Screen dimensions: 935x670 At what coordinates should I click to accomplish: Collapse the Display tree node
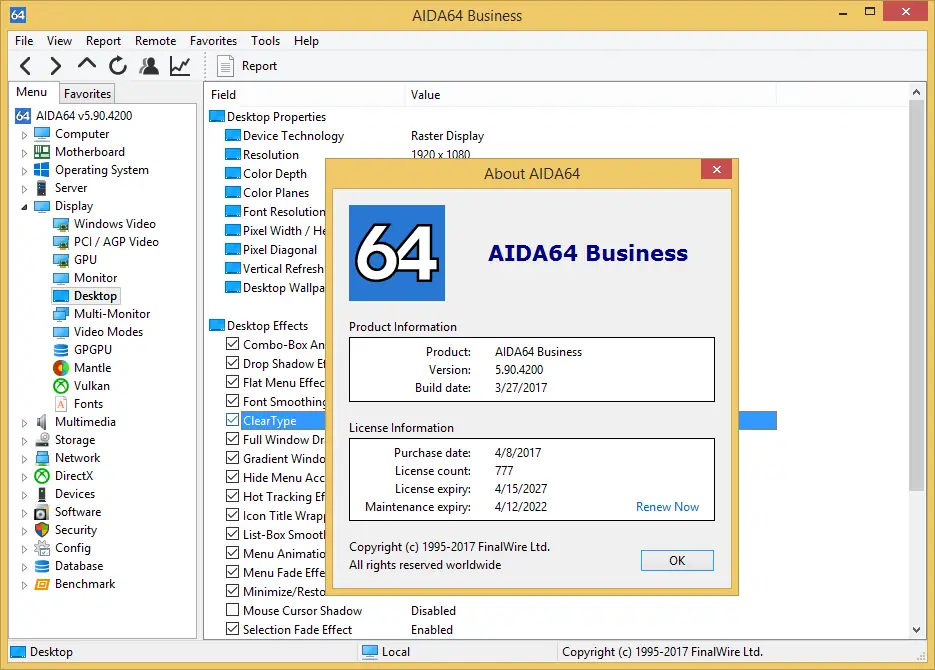click(x=24, y=207)
